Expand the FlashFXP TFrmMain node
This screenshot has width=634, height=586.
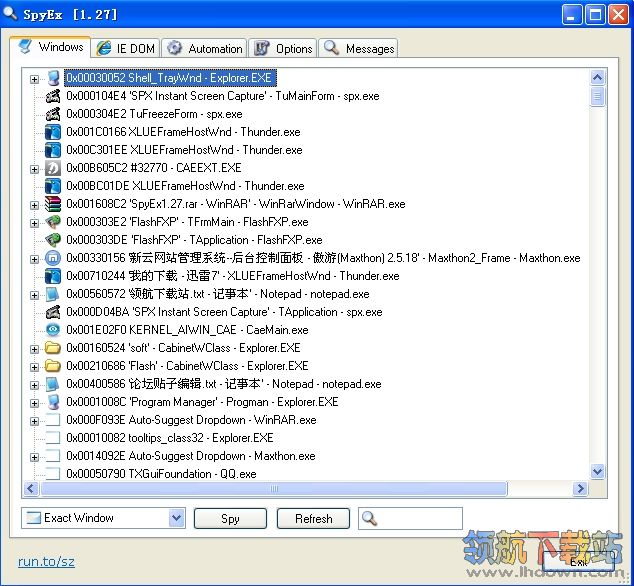[34, 223]
